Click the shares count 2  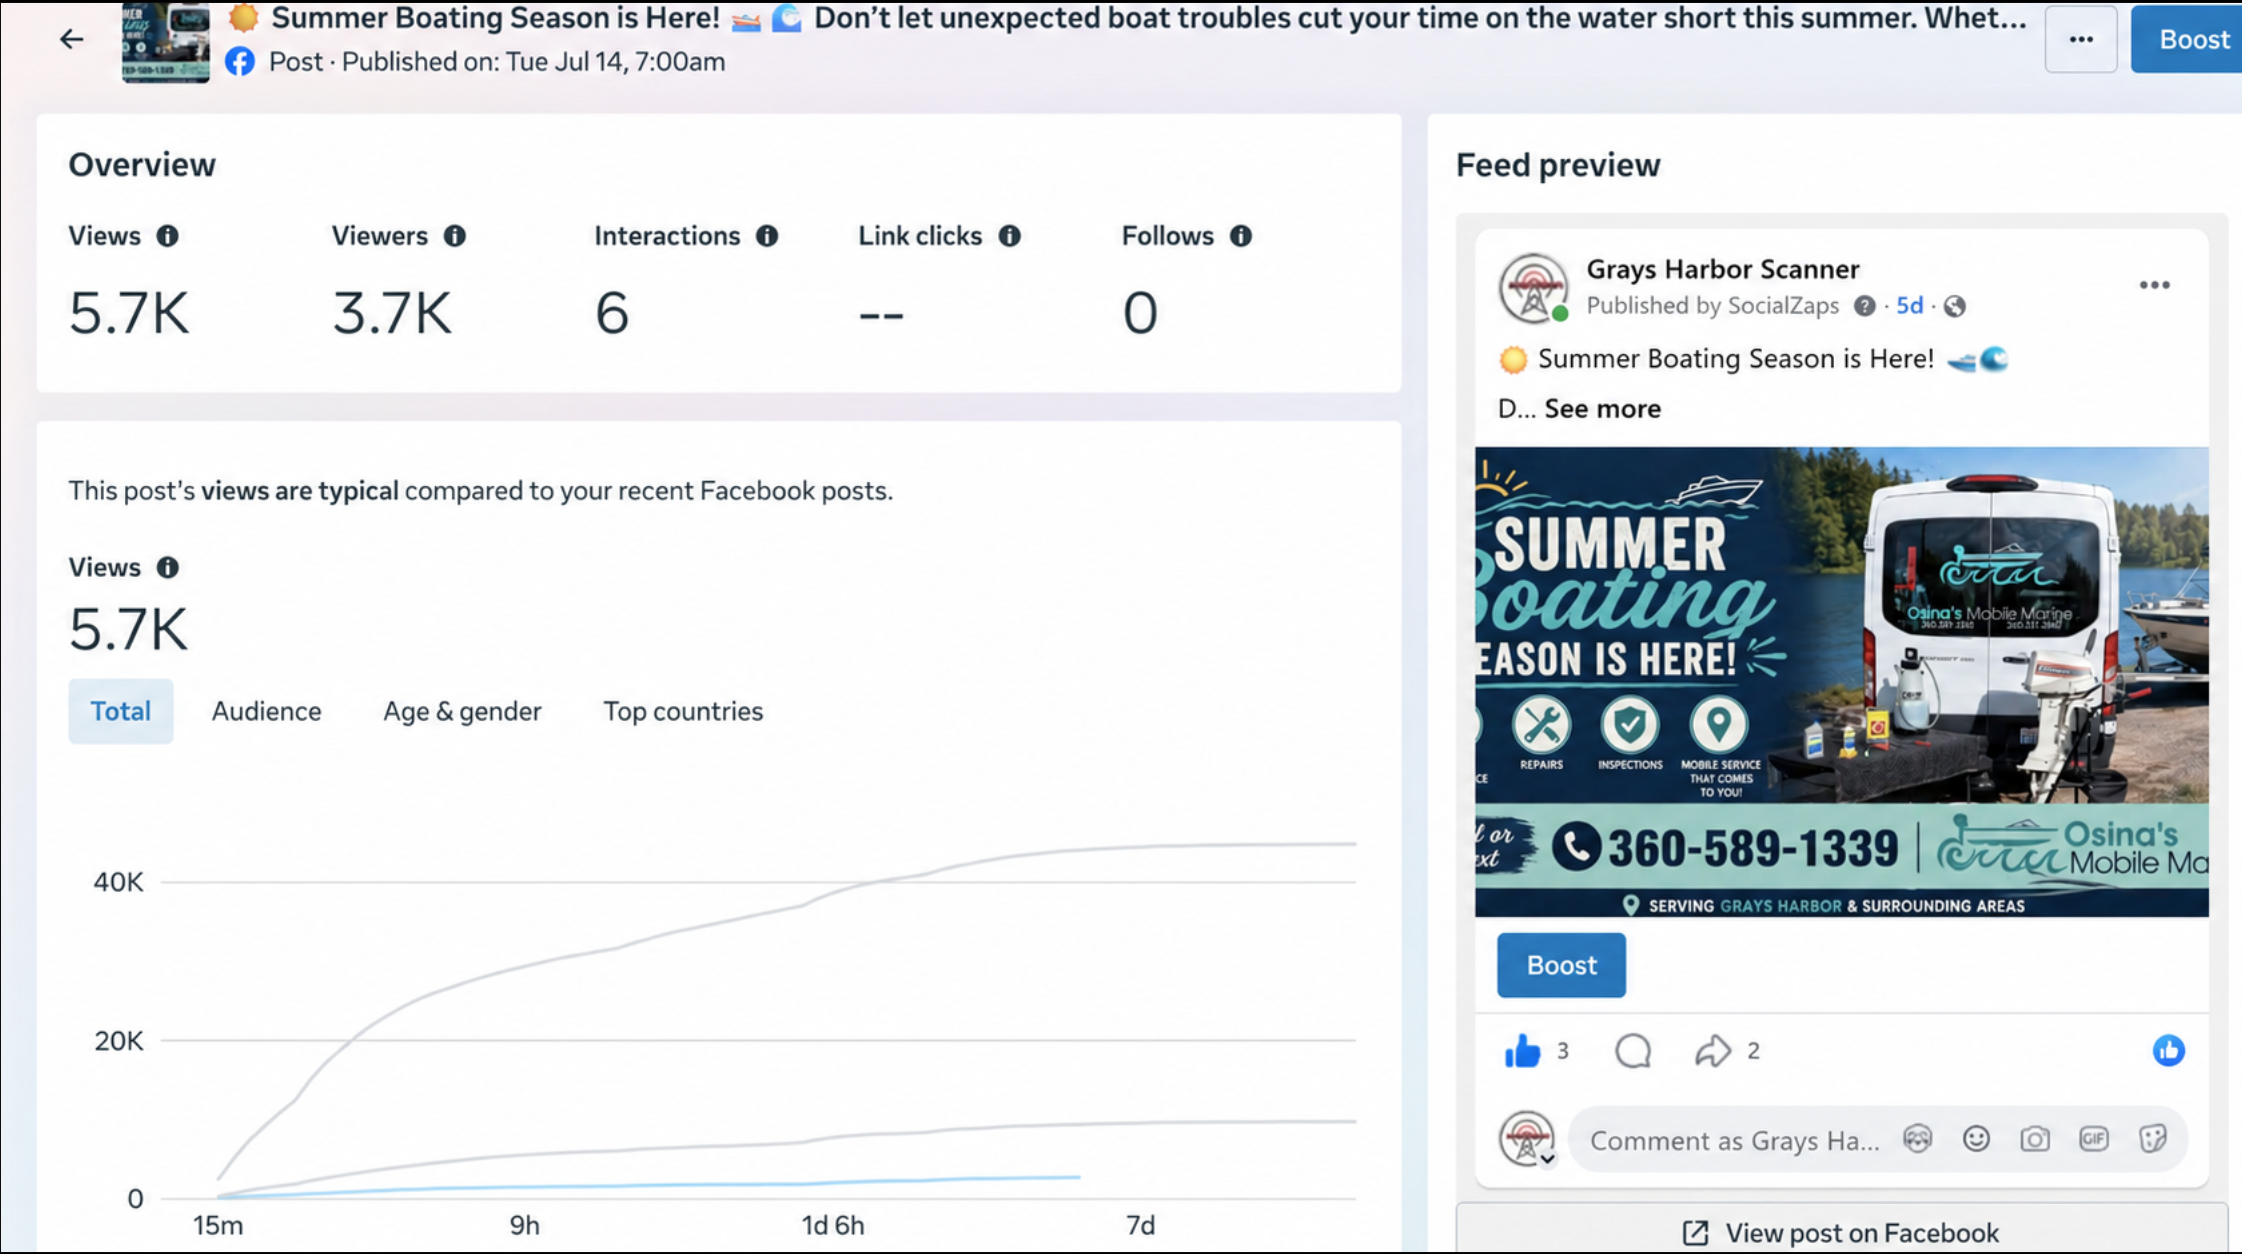coord(1753,1051)
